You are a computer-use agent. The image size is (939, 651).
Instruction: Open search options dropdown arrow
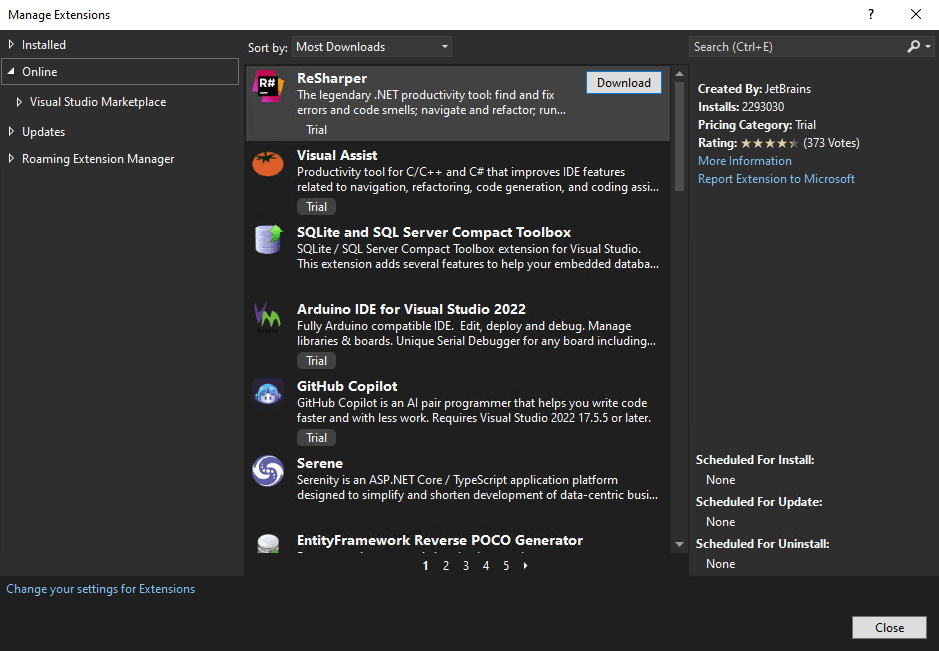tap(928, 47)
